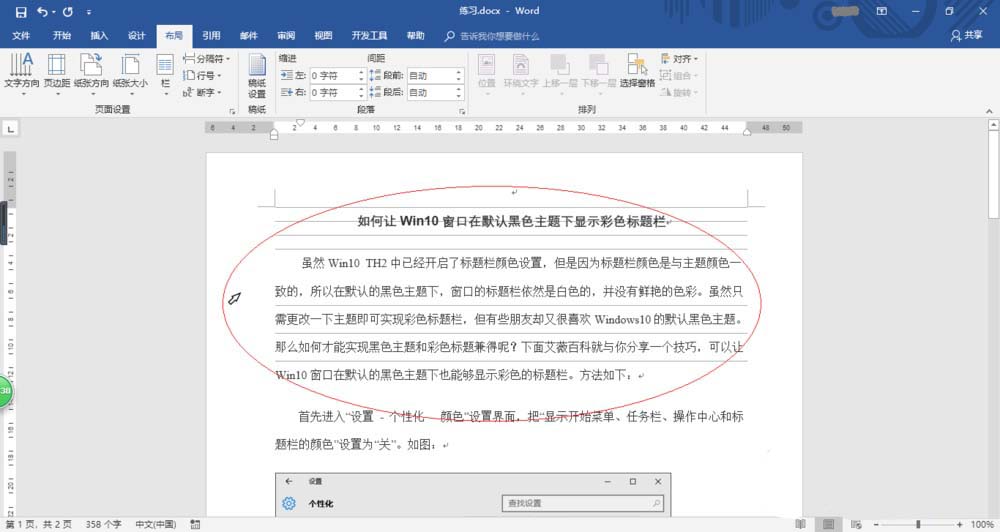The height and width of the screenshot is (532, 1000).
Task: Click the vertical scrollbar up arrow
Action: (994, 126)
